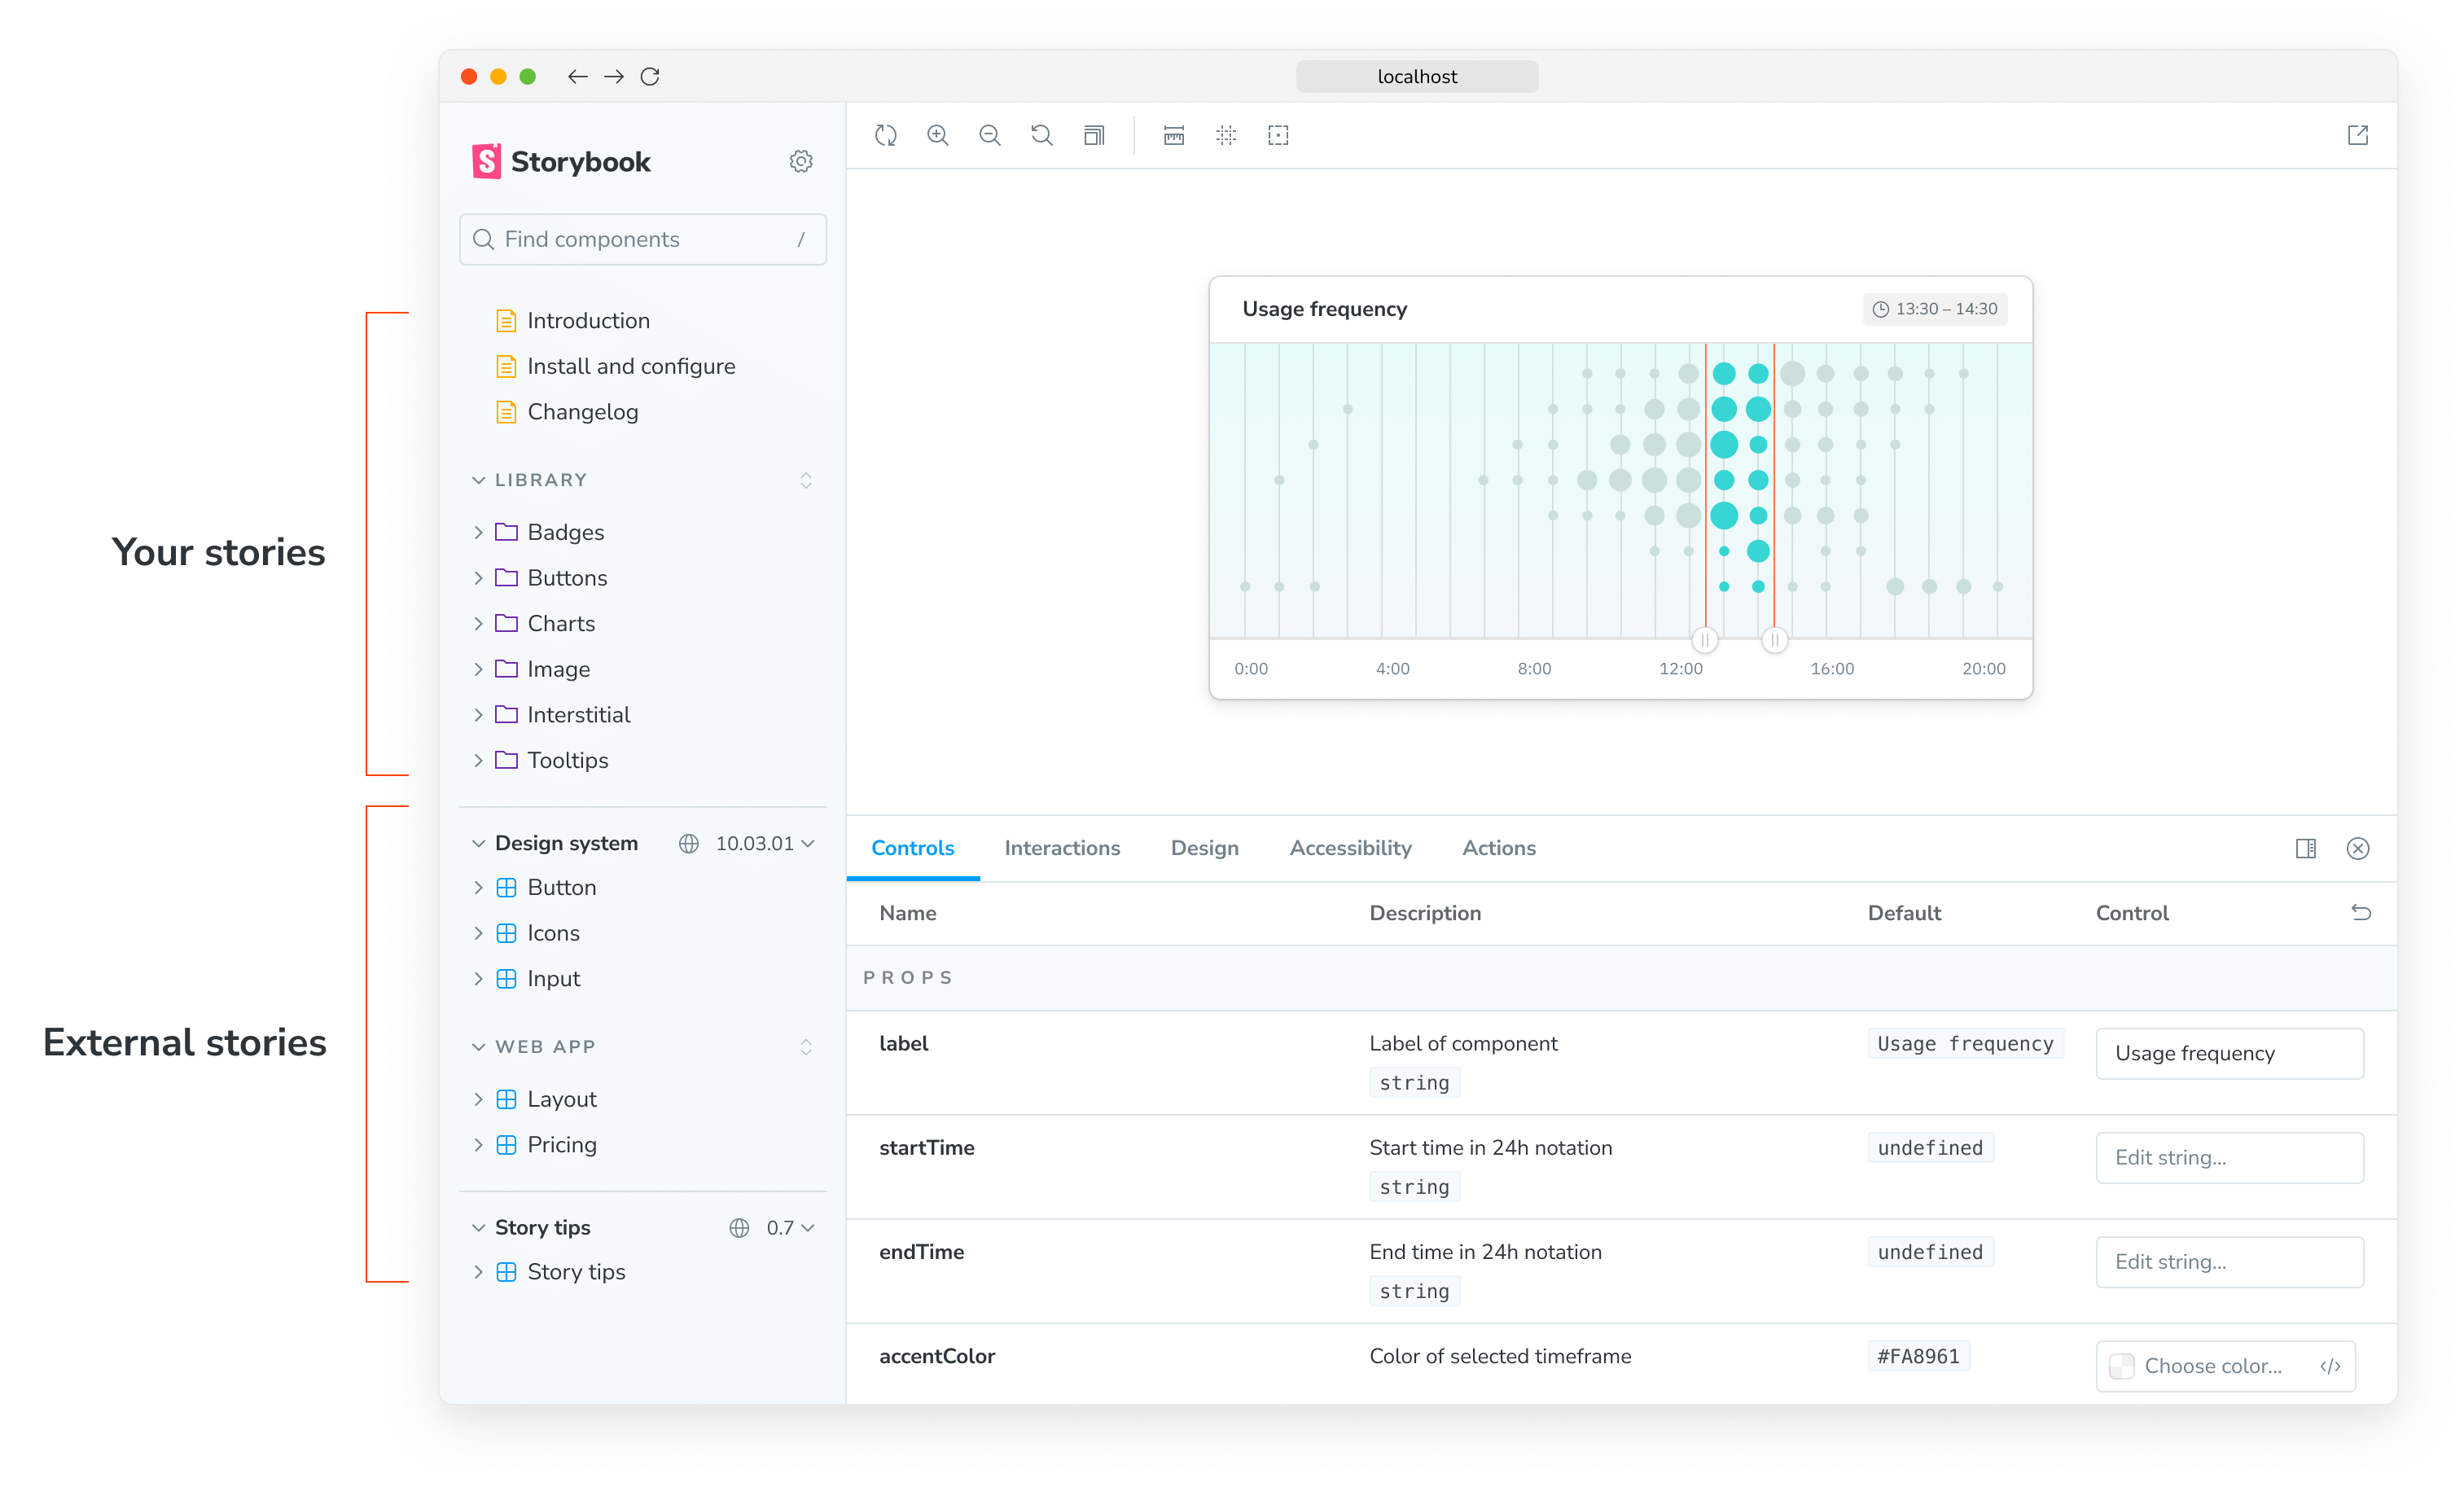Click the remount component icon in toolbar
This screenshot has height=1487, width=2464.
point(885,135)
